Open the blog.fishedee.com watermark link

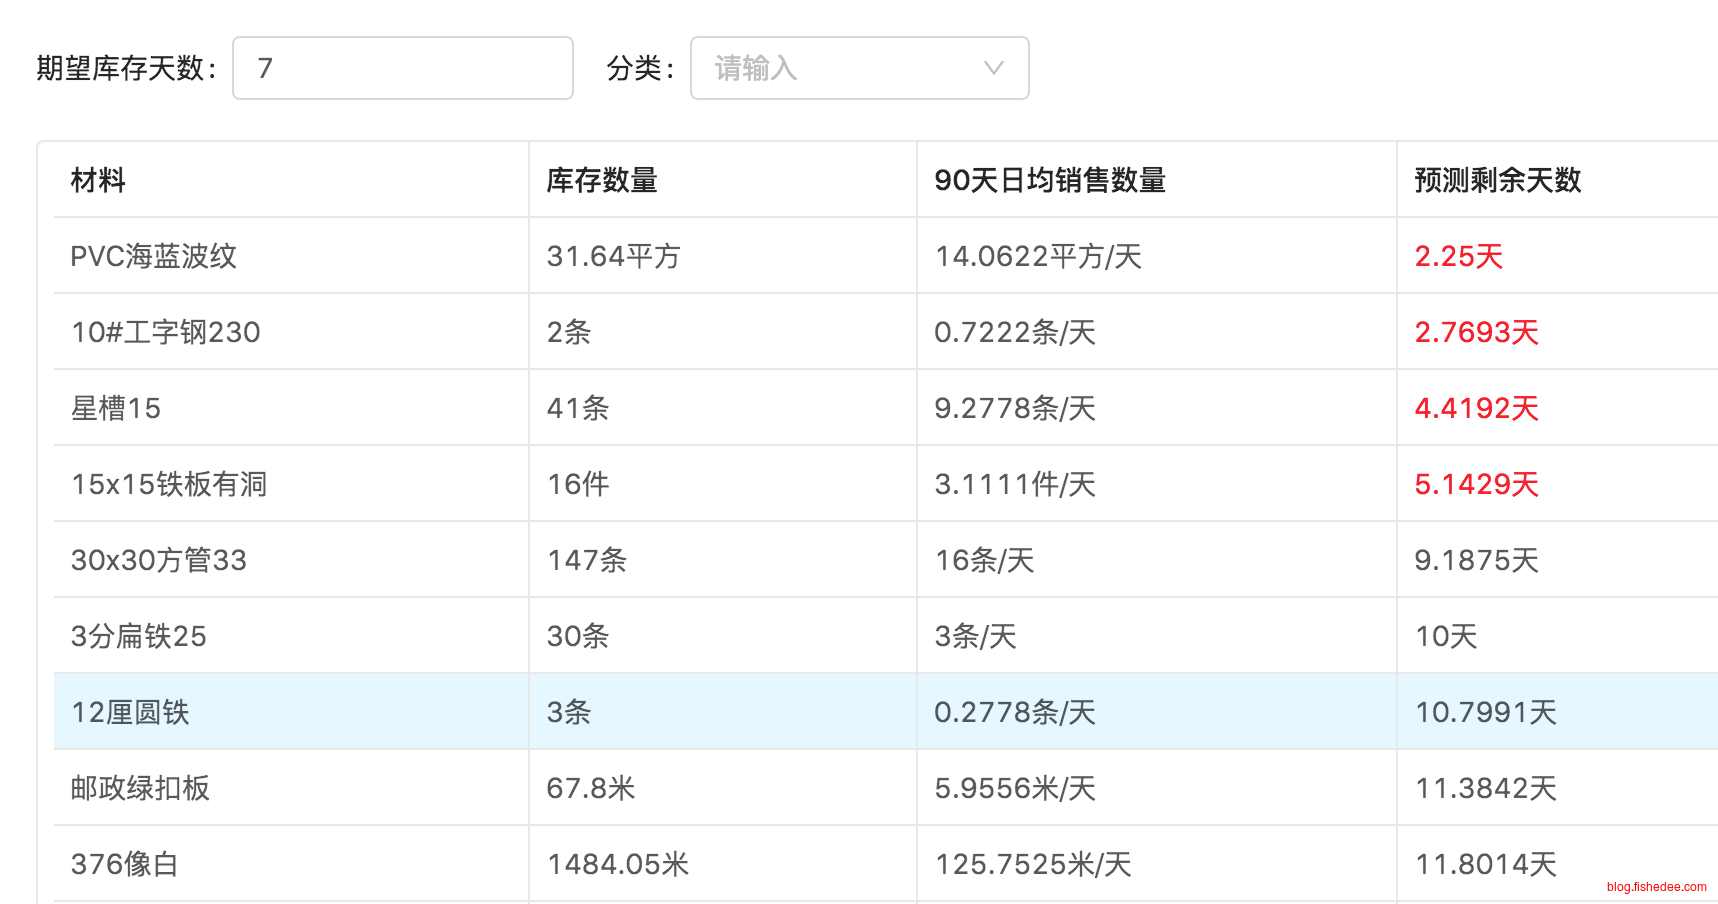(1656, 887)
